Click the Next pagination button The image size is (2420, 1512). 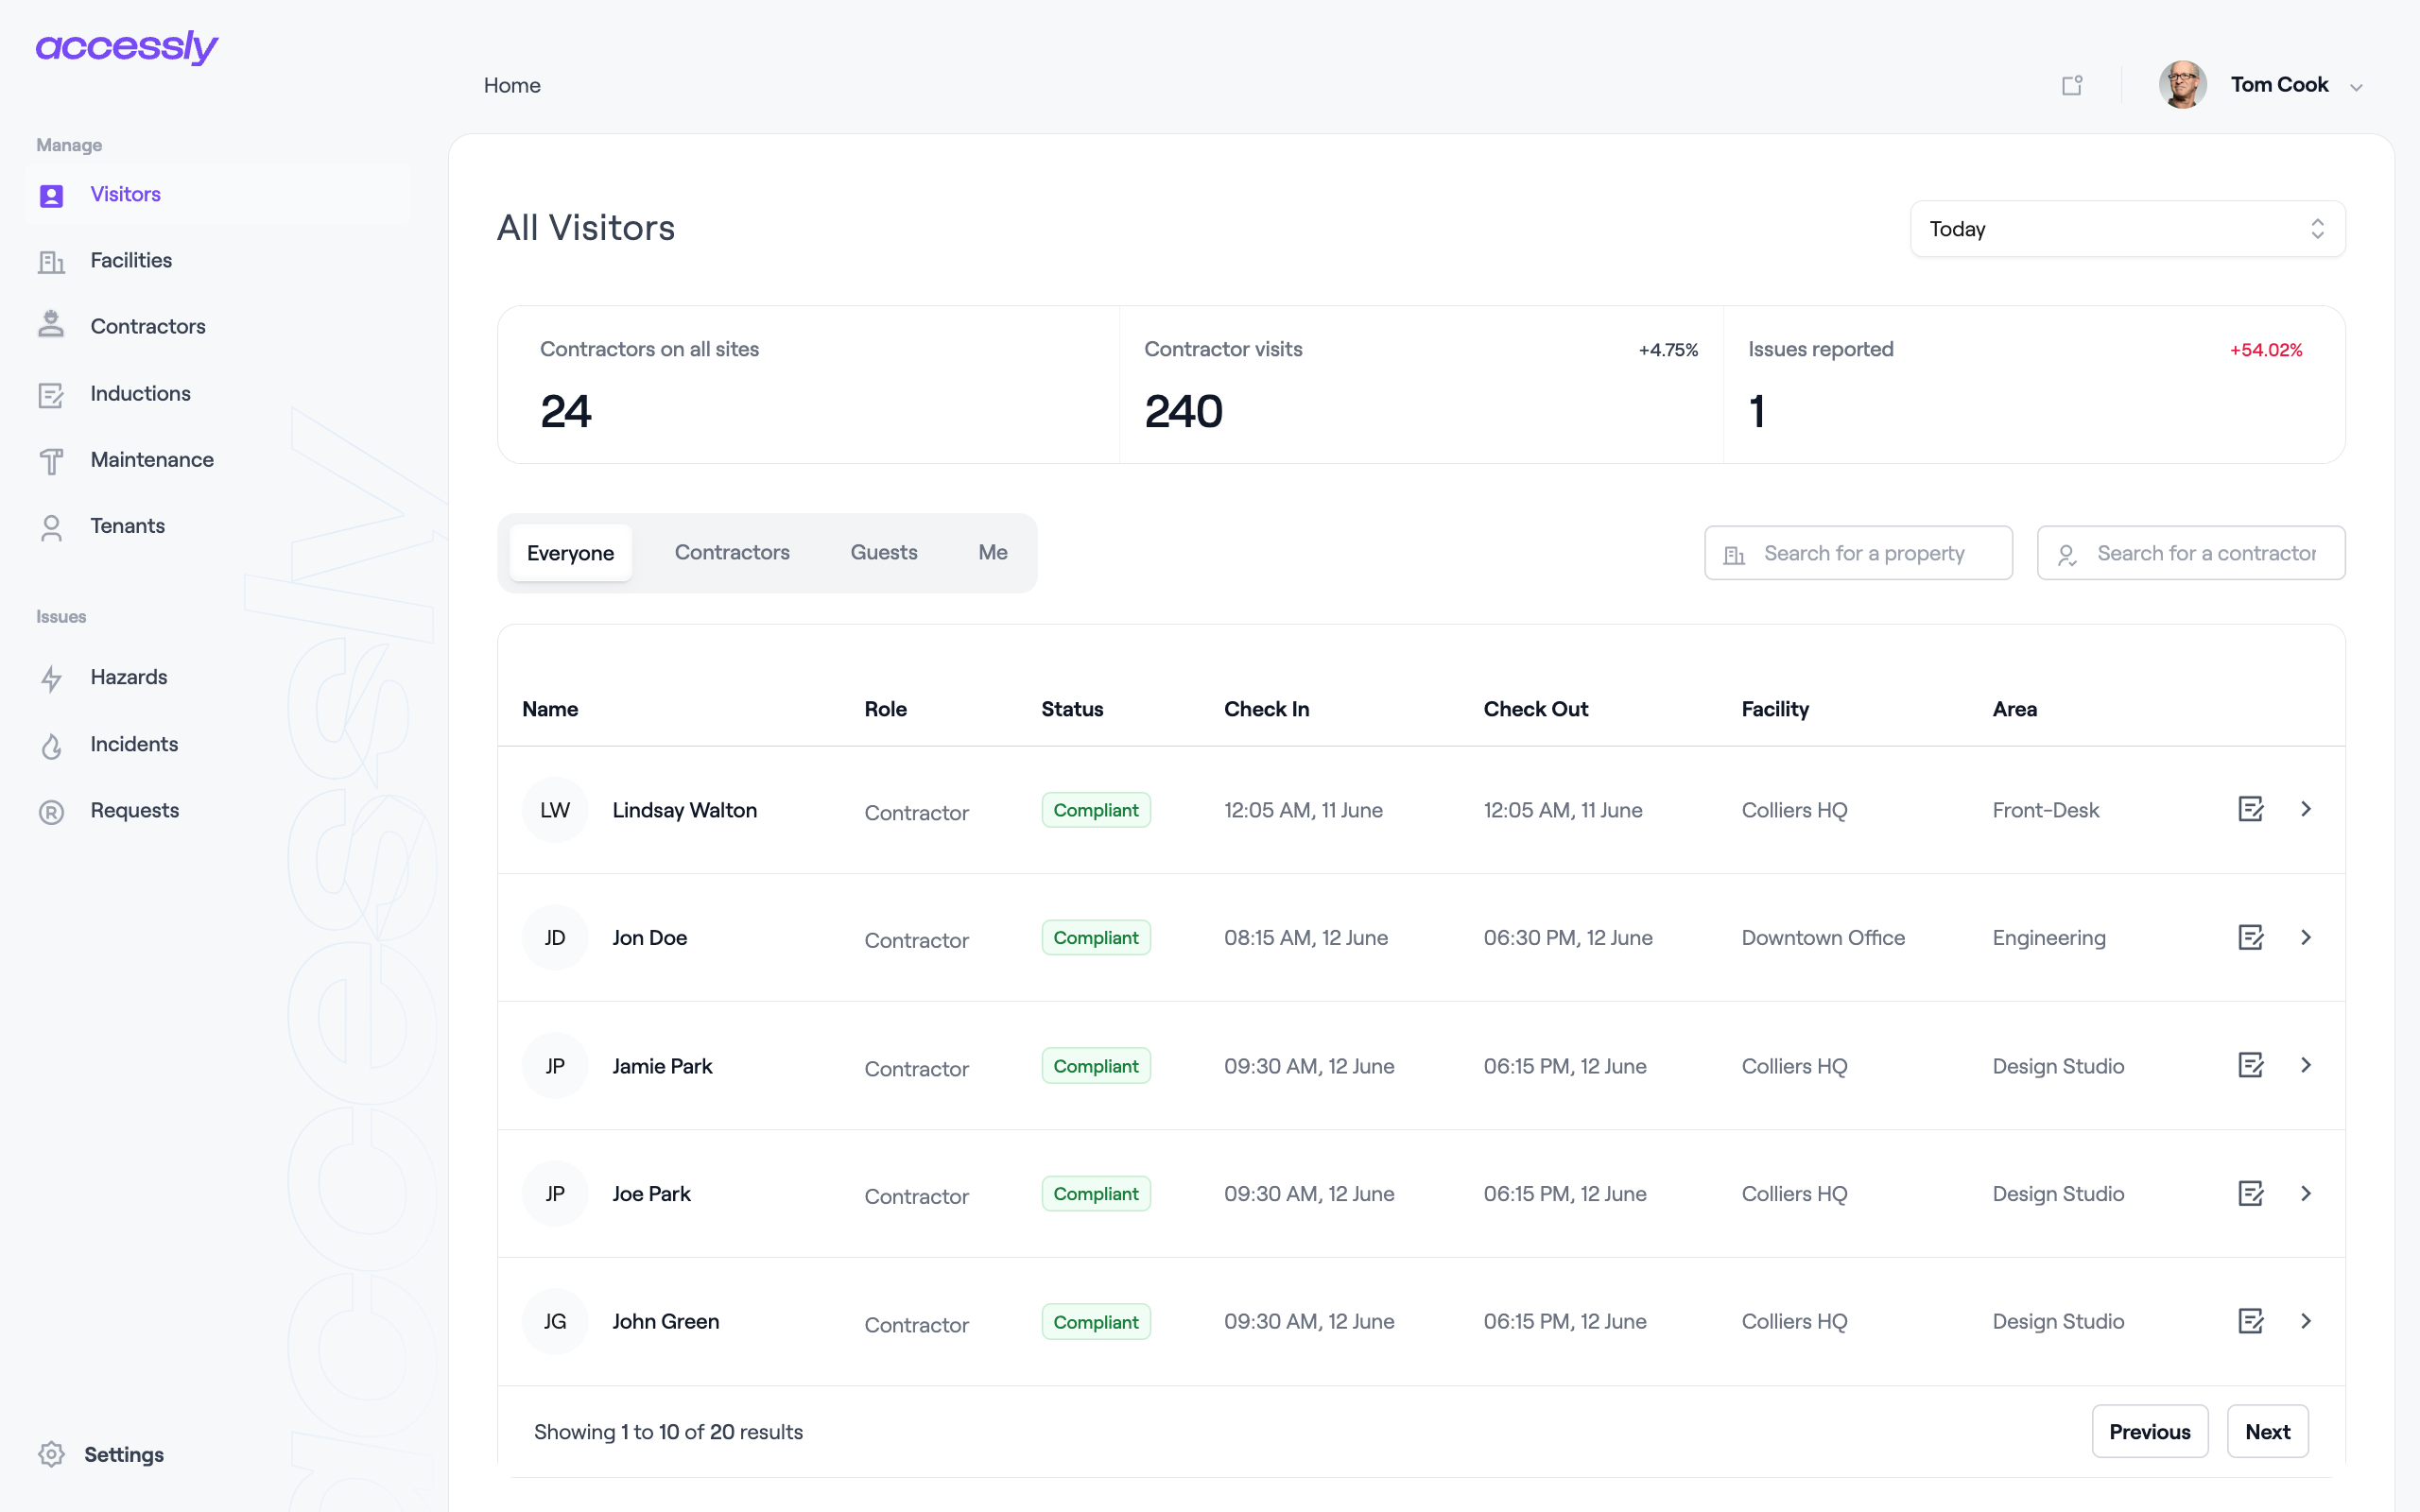point(2267,1431)
